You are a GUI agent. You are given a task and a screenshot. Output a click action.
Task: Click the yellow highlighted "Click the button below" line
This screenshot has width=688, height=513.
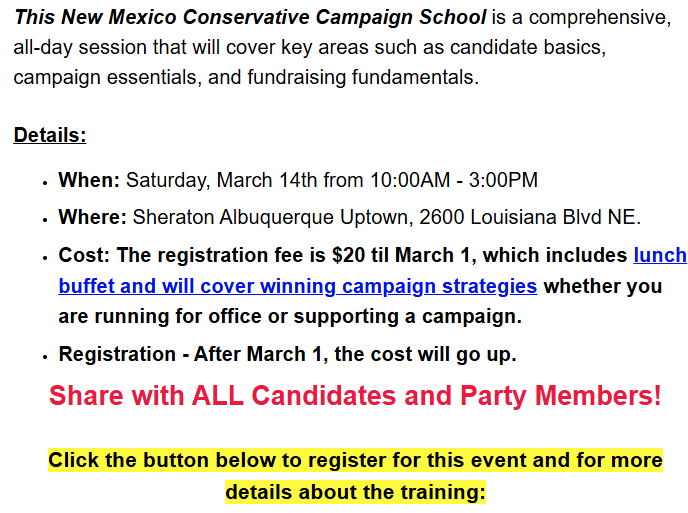pos(355,460)
